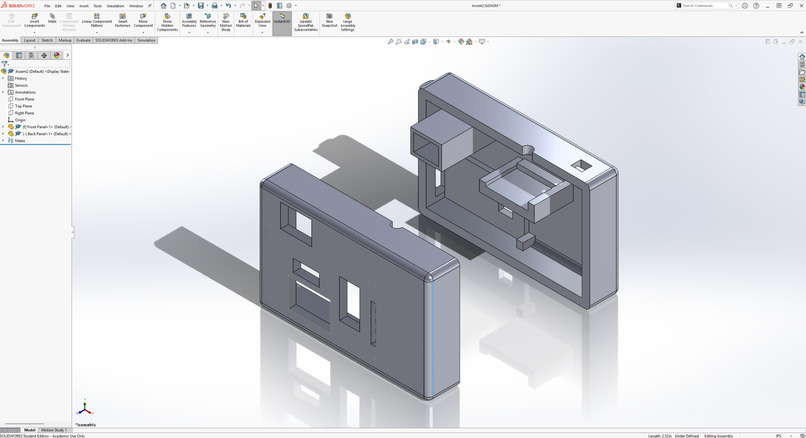Select the Mate tool
806x438 pixels.
click(52, 19)
